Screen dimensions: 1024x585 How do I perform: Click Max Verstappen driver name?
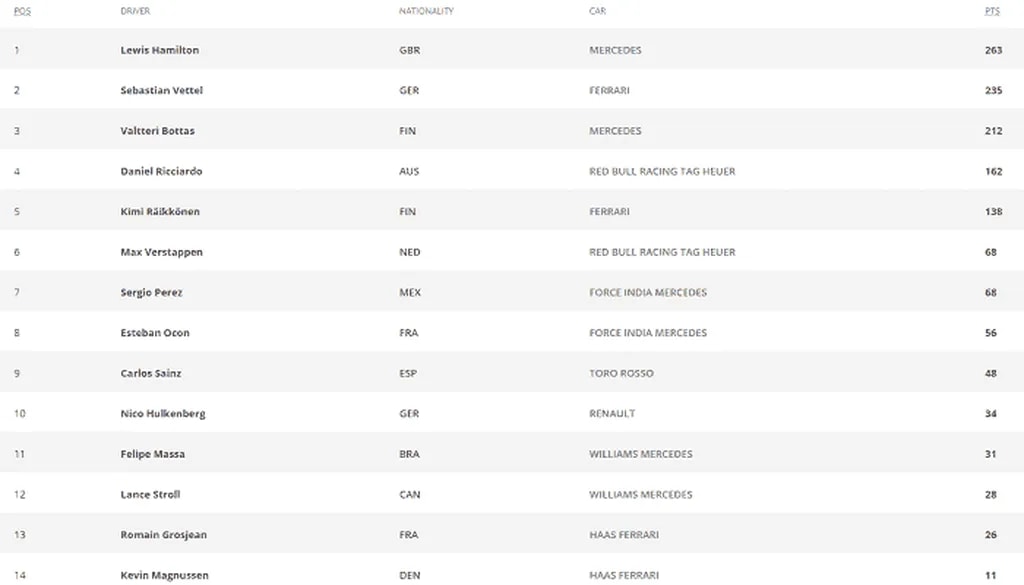(x=161, y=252)
